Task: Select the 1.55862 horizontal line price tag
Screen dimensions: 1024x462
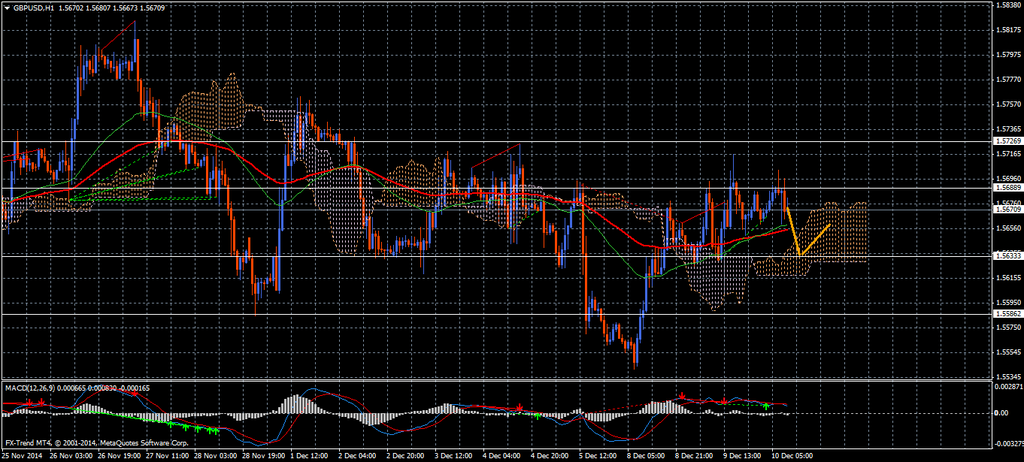Action: (1007, 314)
